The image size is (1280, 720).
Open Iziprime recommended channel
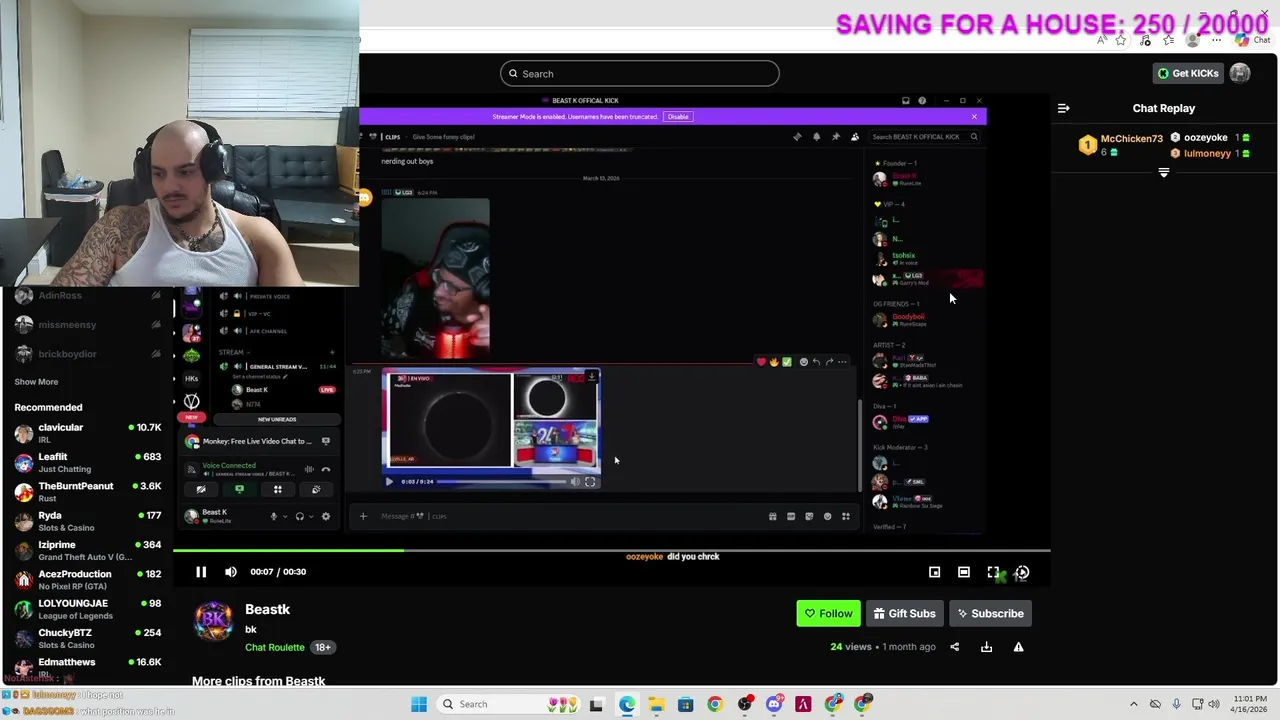point(88,550)
